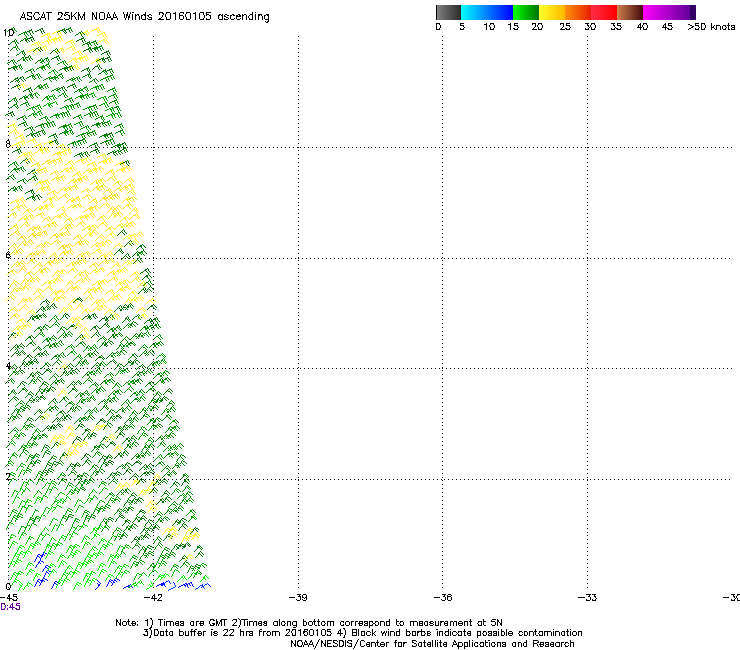740x650 pixels.
Task: Click the latitude '6' axis label
Action: point(8,255)
